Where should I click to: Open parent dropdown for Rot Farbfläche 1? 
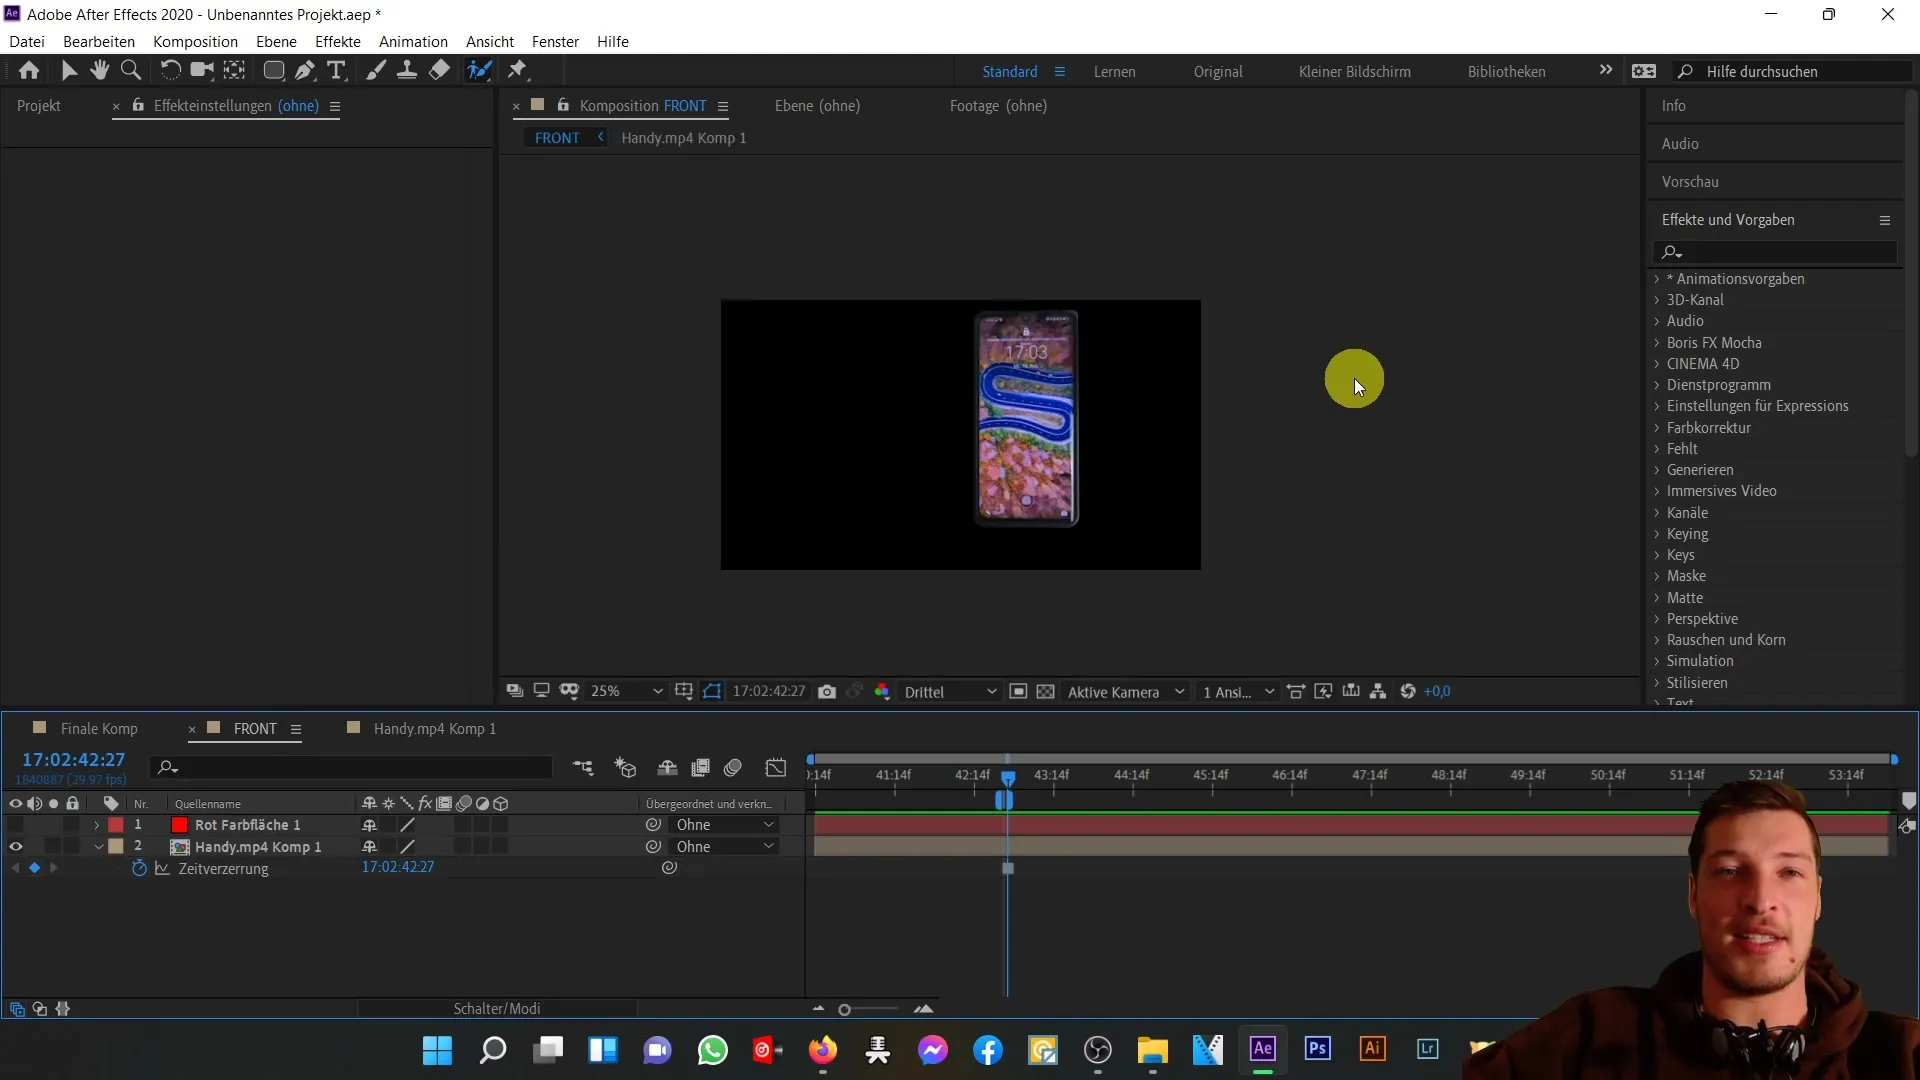pos(725,825)
